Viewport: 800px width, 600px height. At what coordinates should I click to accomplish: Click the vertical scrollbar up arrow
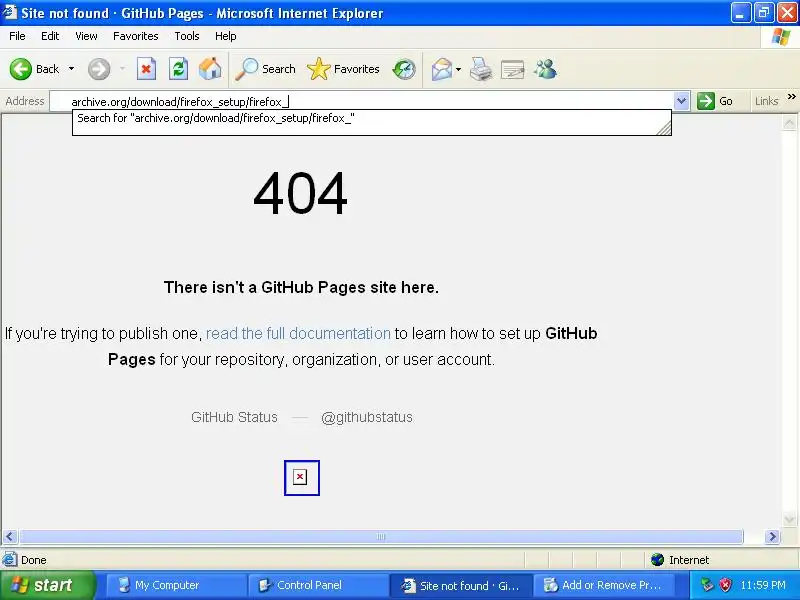(789, 122)
